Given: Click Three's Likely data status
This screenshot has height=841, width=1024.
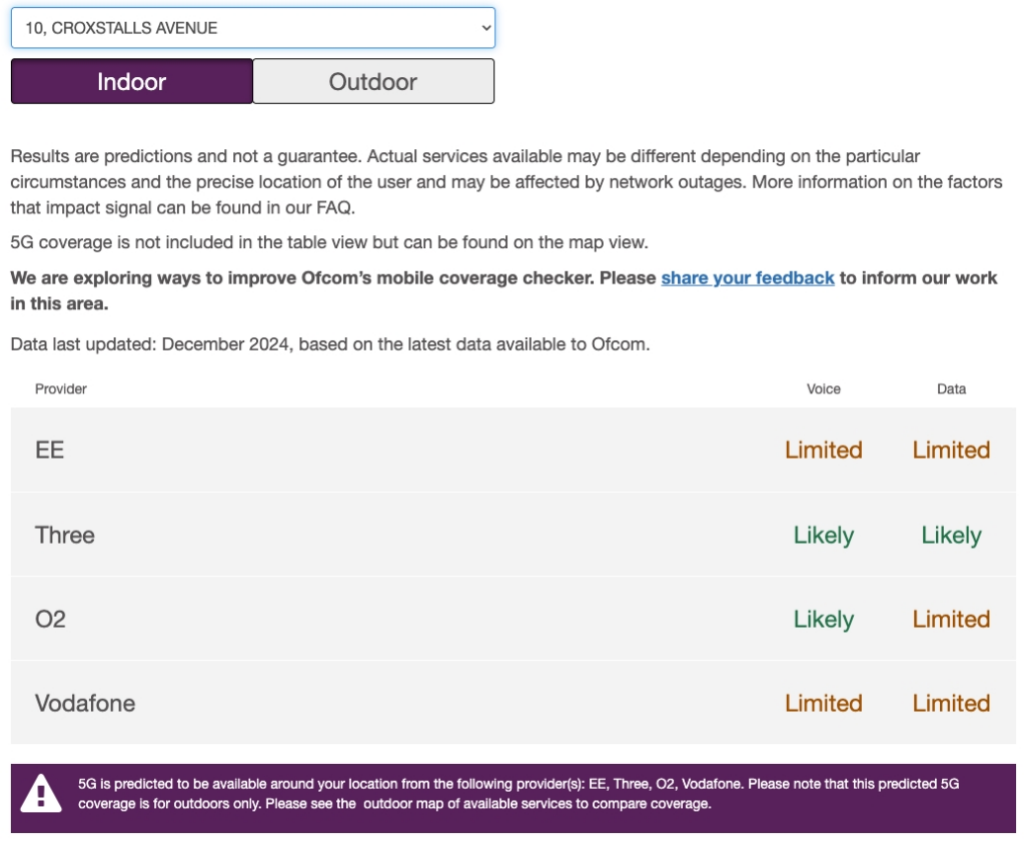Looking at the screenshot, I should pyautogui.click(x=951, y=535).
